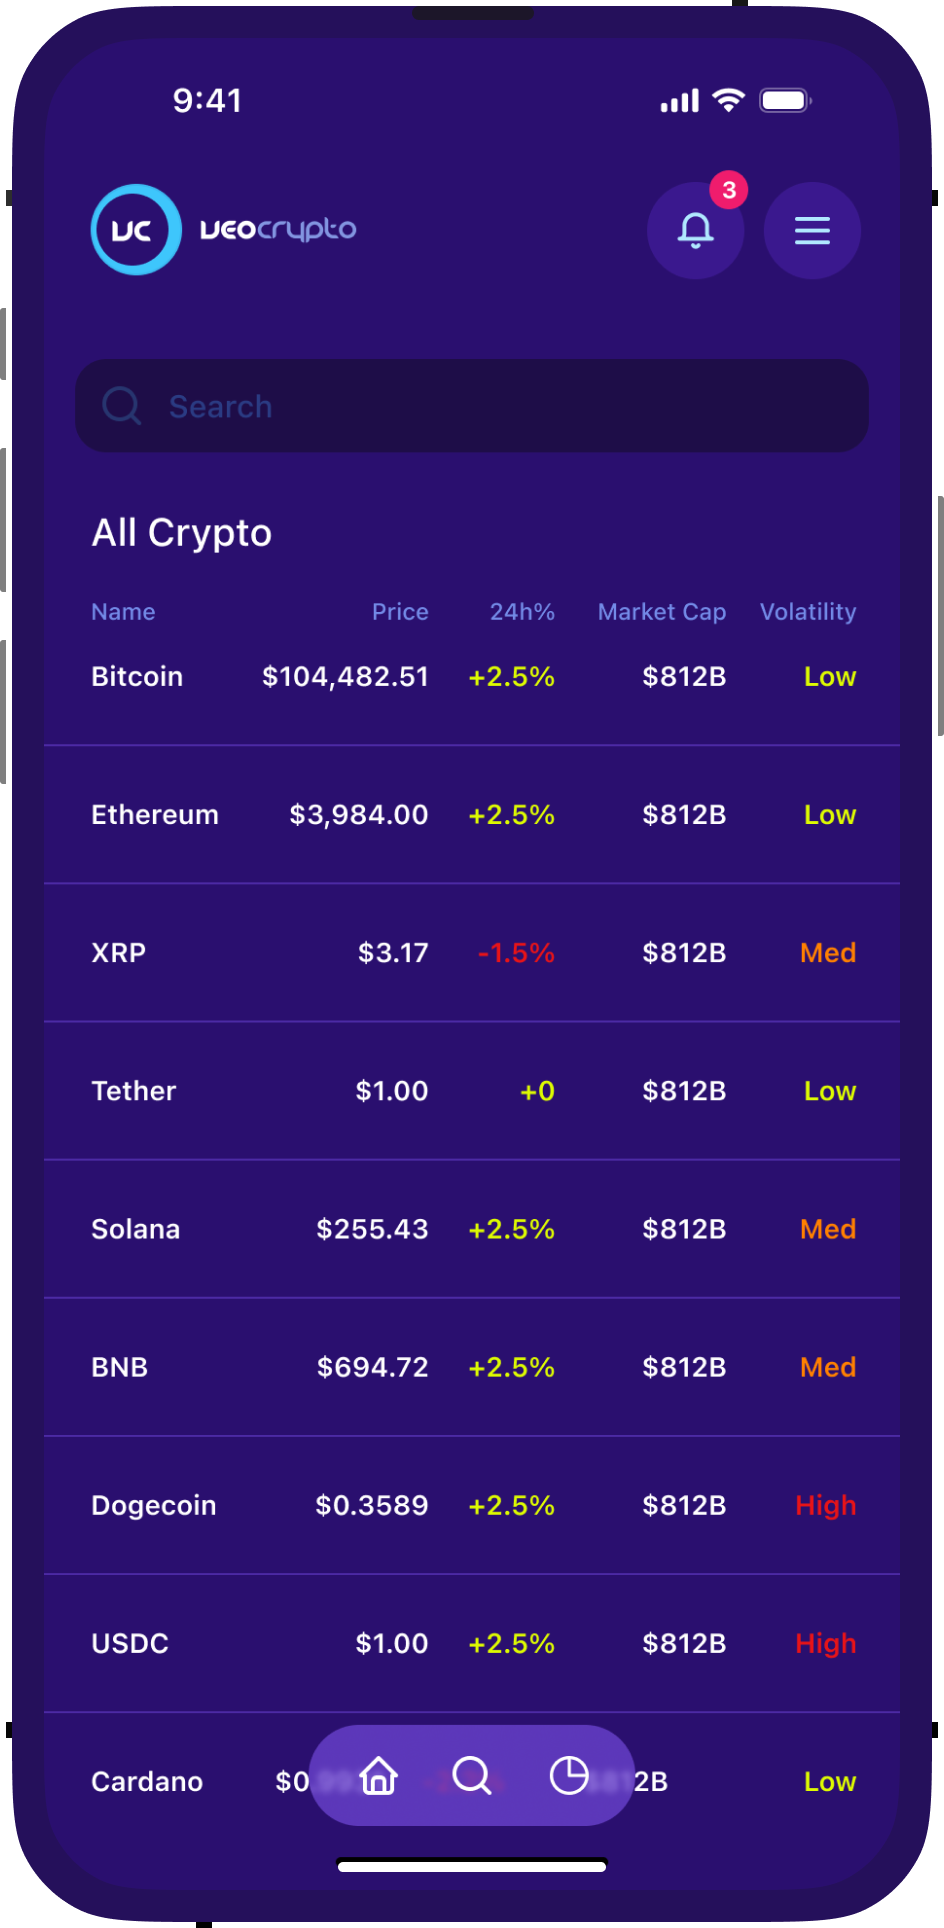This screenshot has height=1928, width=944.
Task: Open the hamburger menu
Action: [812, 231]
